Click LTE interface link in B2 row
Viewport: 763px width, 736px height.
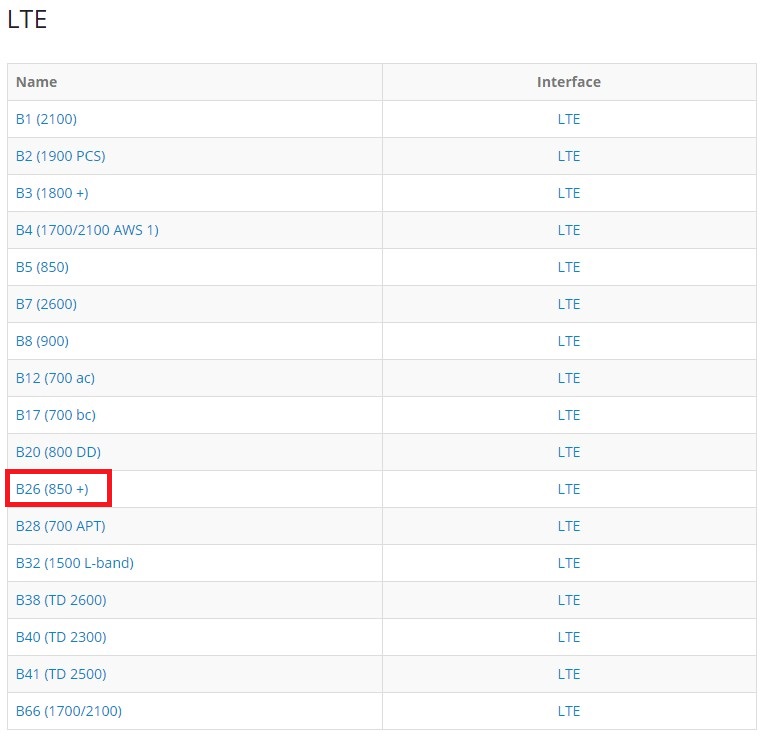click(x=569, y=156)
